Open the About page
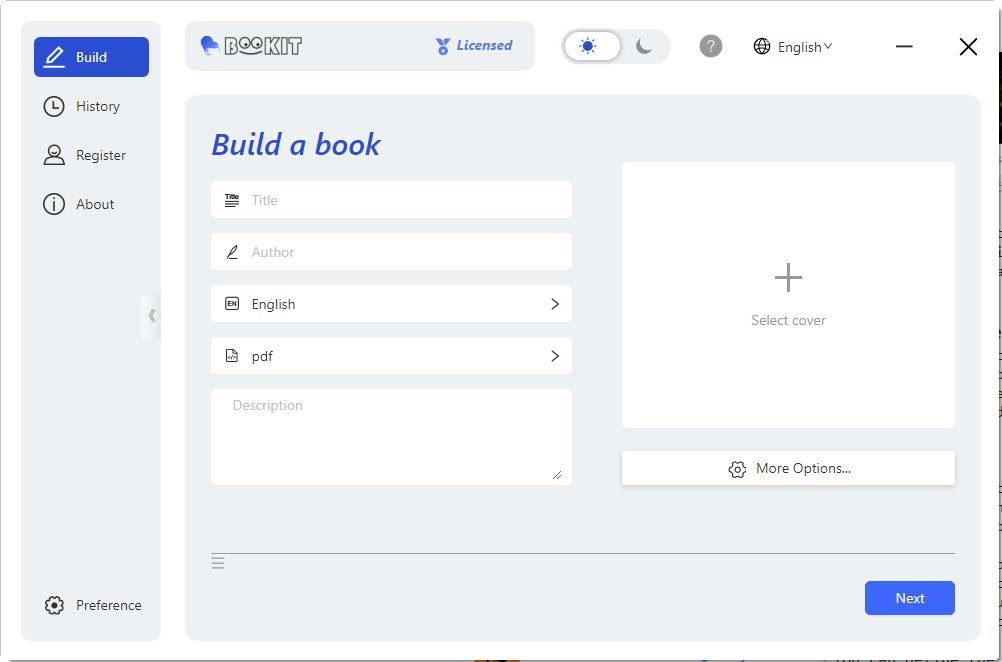 click(x=79, y=204)
